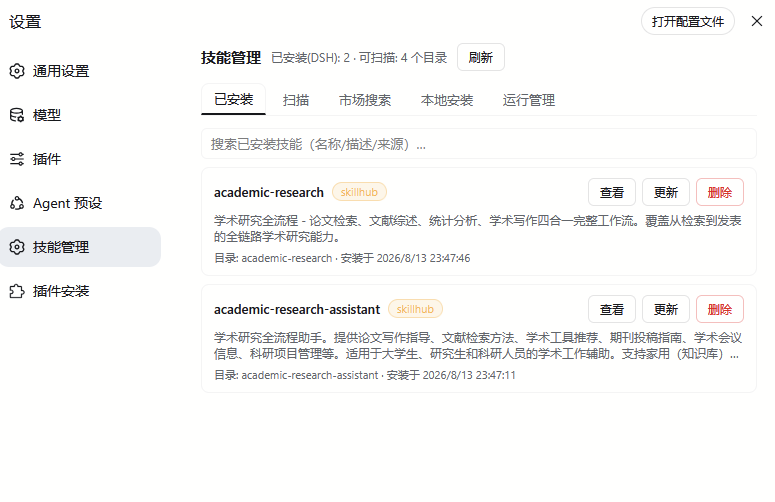Switch to the 扫描 tab
Screen dimensions: 775x502
[296, 100]
